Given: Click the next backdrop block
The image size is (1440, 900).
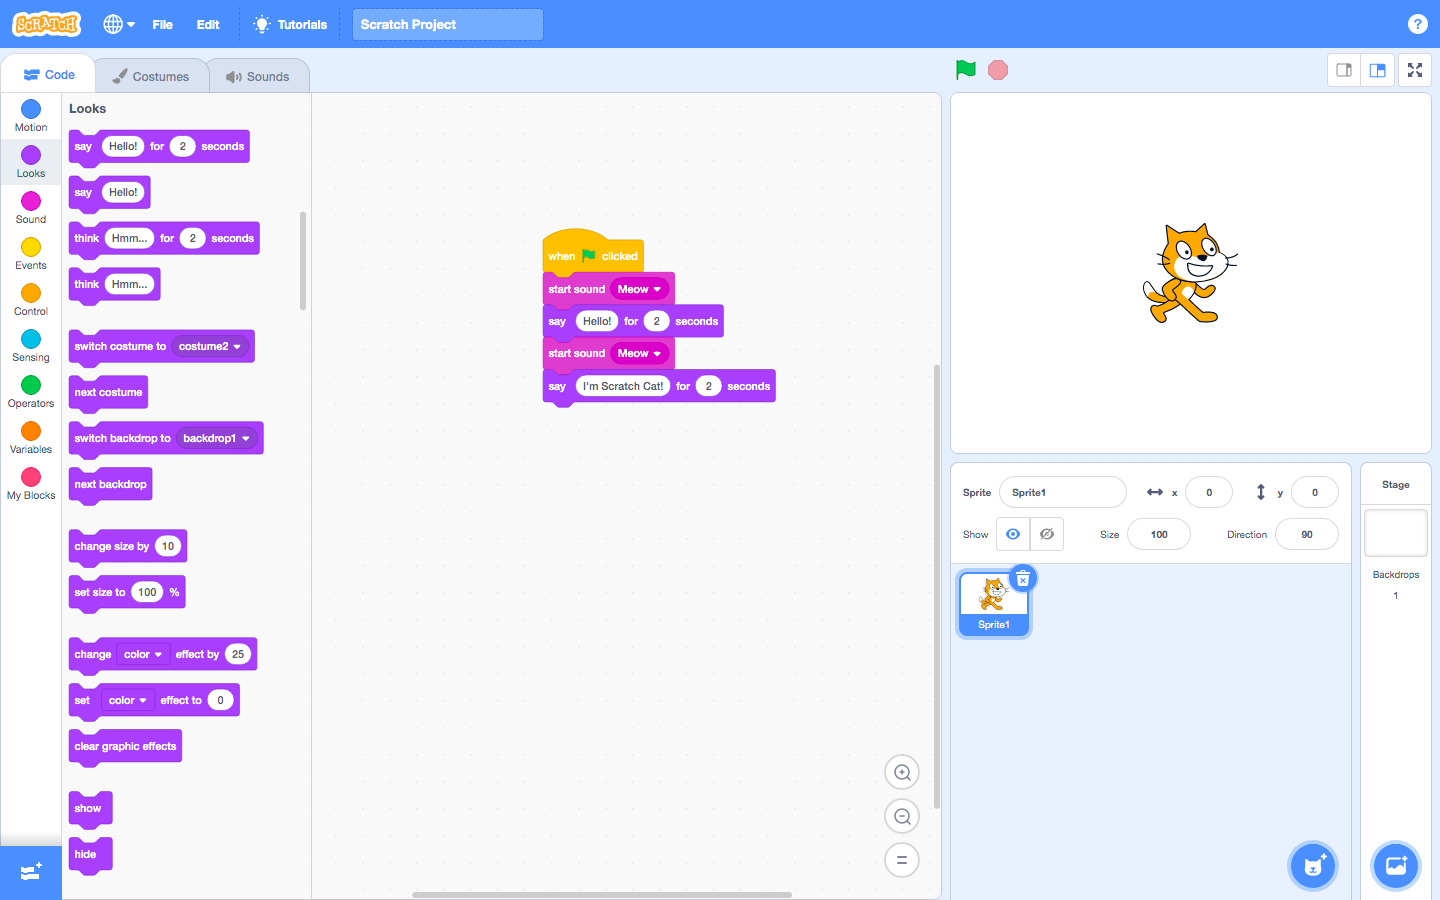Looking at the screenshot, I should [x=110, y=485].
